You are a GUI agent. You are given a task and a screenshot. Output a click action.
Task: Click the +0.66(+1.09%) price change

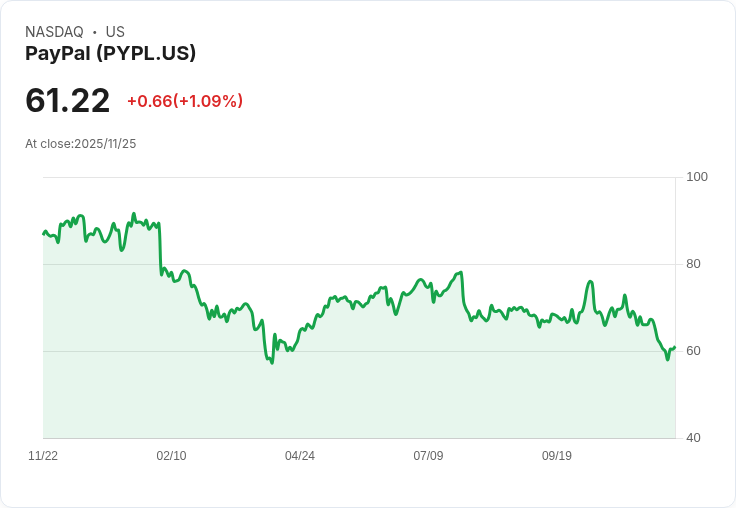point(185,101)
